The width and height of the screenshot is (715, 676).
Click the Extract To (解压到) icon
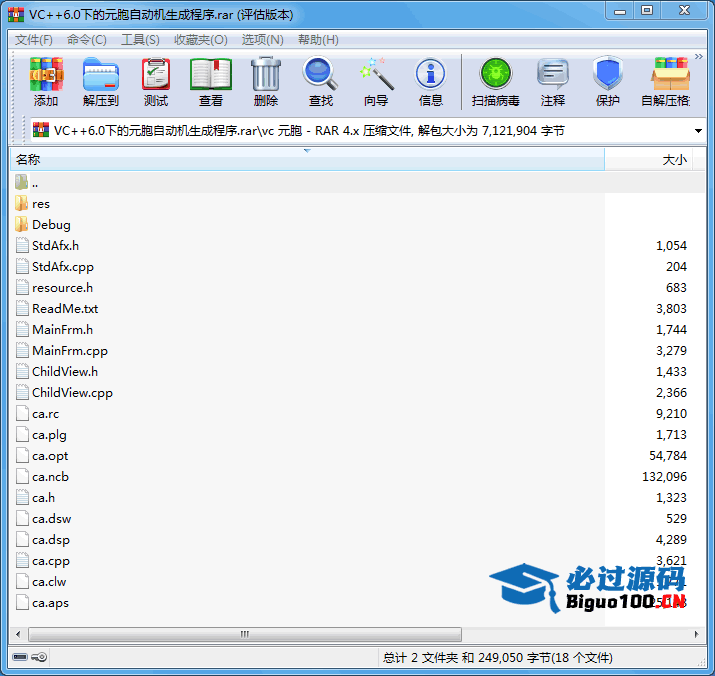tap(101, 82)
